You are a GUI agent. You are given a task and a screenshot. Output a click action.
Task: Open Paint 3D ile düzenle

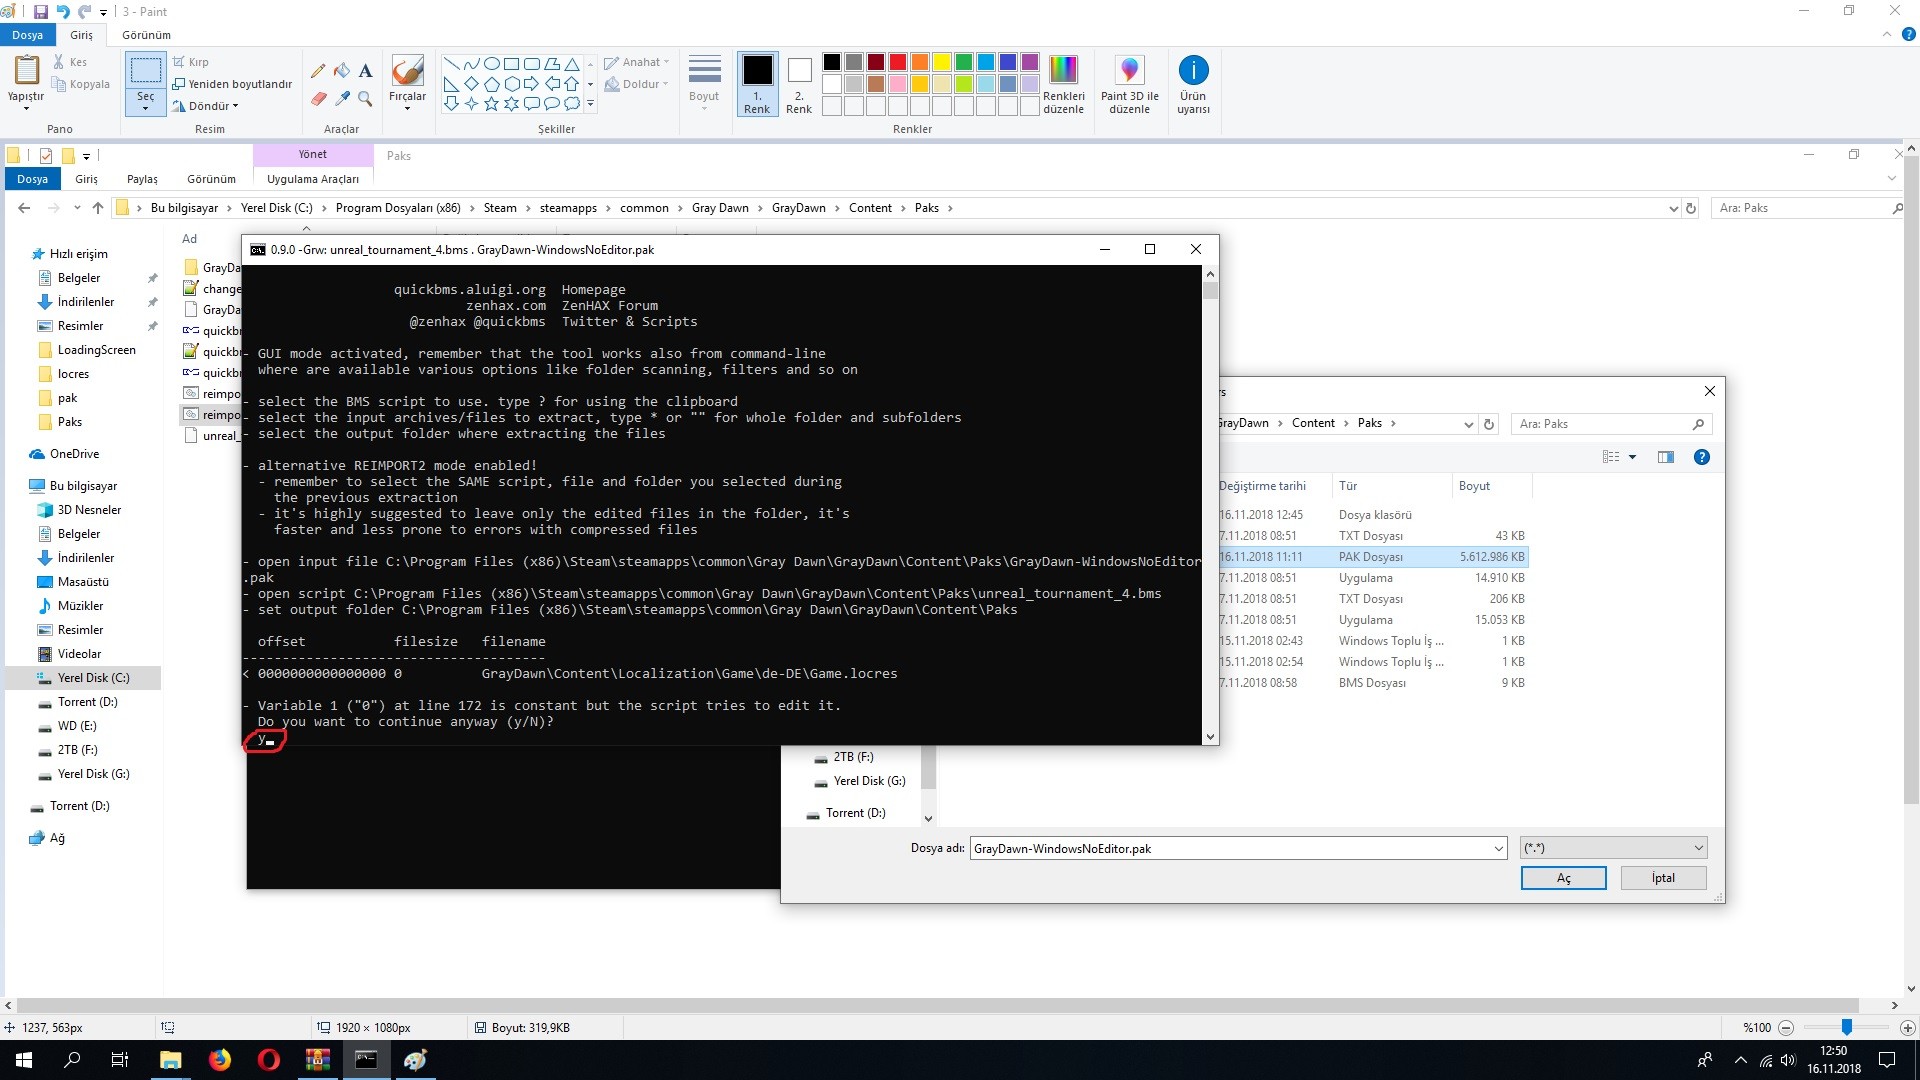tap(1129, 84)
